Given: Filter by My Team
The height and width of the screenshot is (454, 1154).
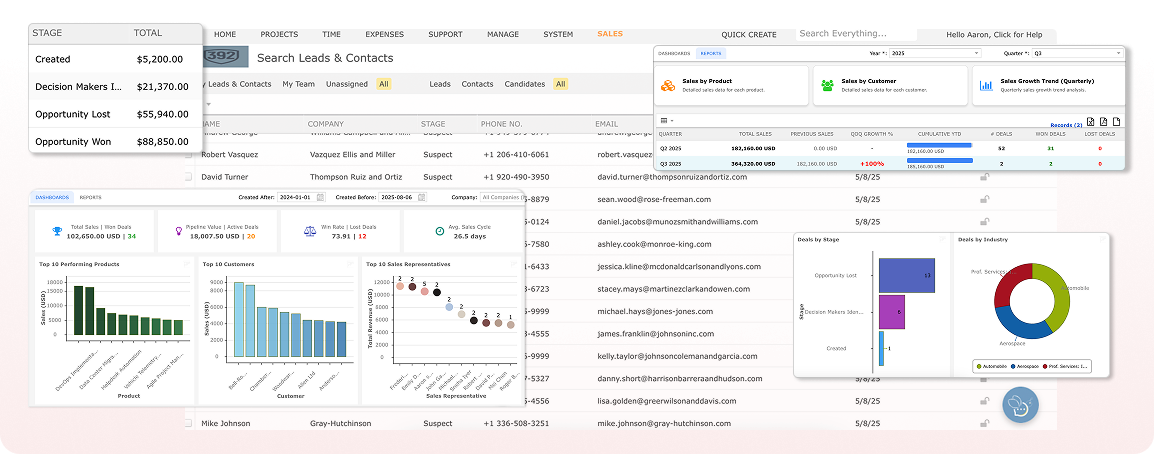Looking at the screenshot, I should tap(298, 84).
